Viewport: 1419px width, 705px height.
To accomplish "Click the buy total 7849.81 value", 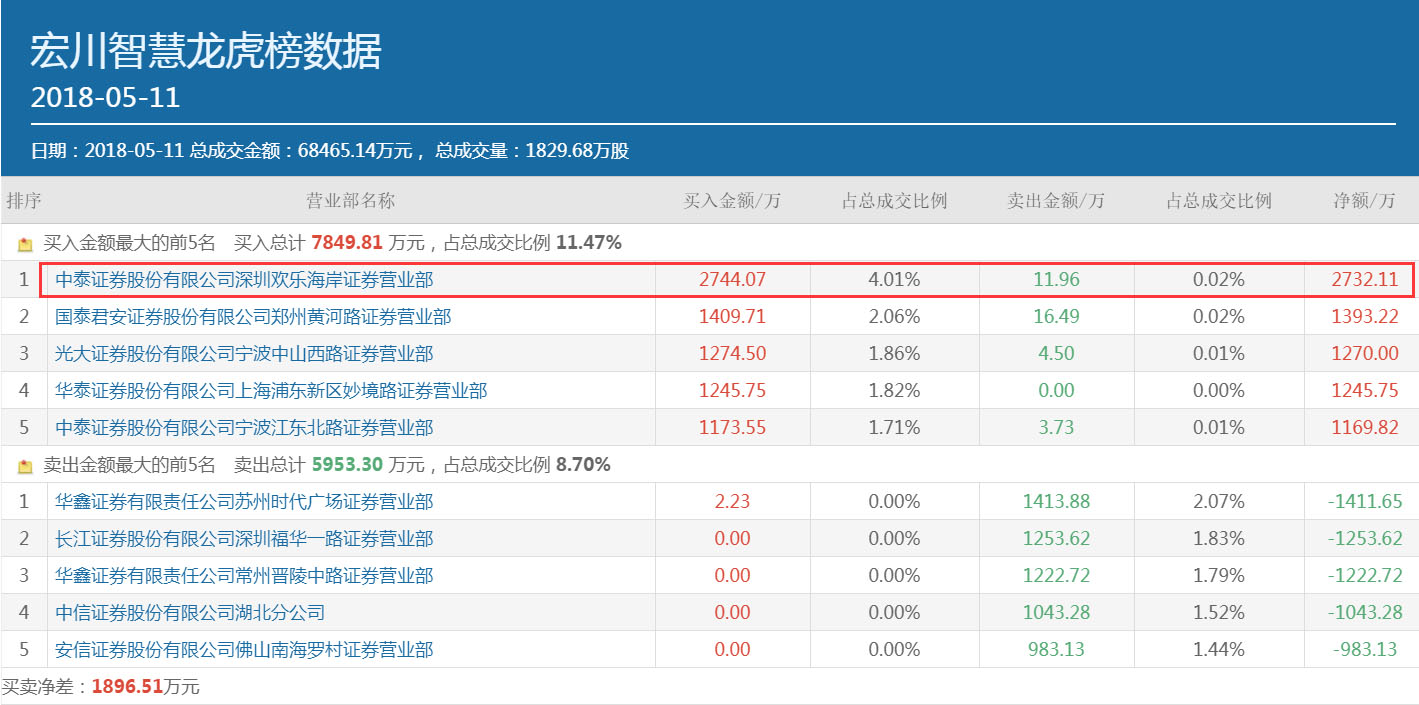I will point(347,243).
